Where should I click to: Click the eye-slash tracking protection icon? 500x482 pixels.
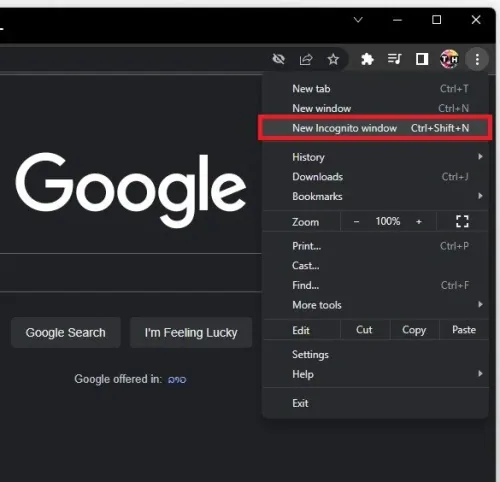click(278, 60)
